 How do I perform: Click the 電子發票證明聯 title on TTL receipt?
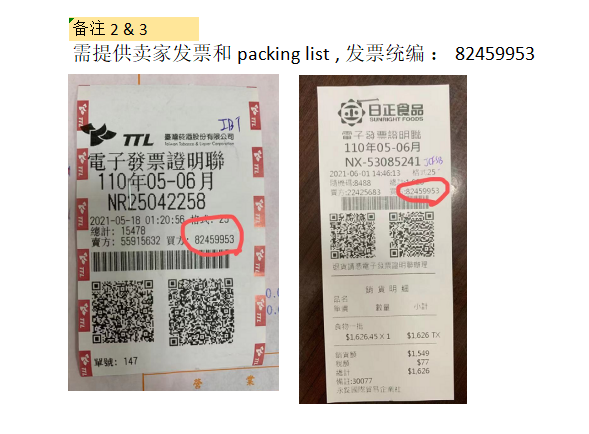pos(156,162)
